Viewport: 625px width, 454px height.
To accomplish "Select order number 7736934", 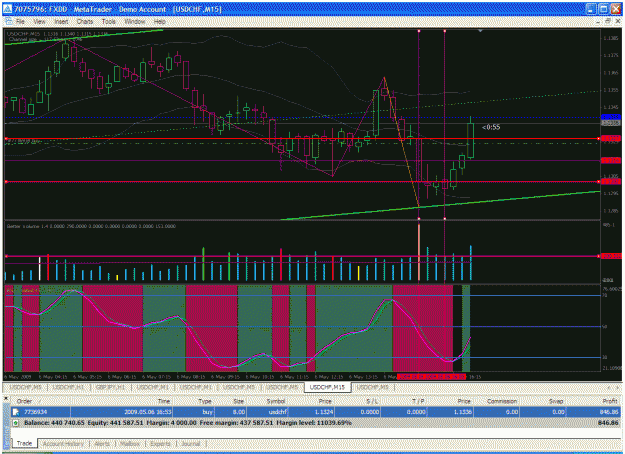I will 35,412.
